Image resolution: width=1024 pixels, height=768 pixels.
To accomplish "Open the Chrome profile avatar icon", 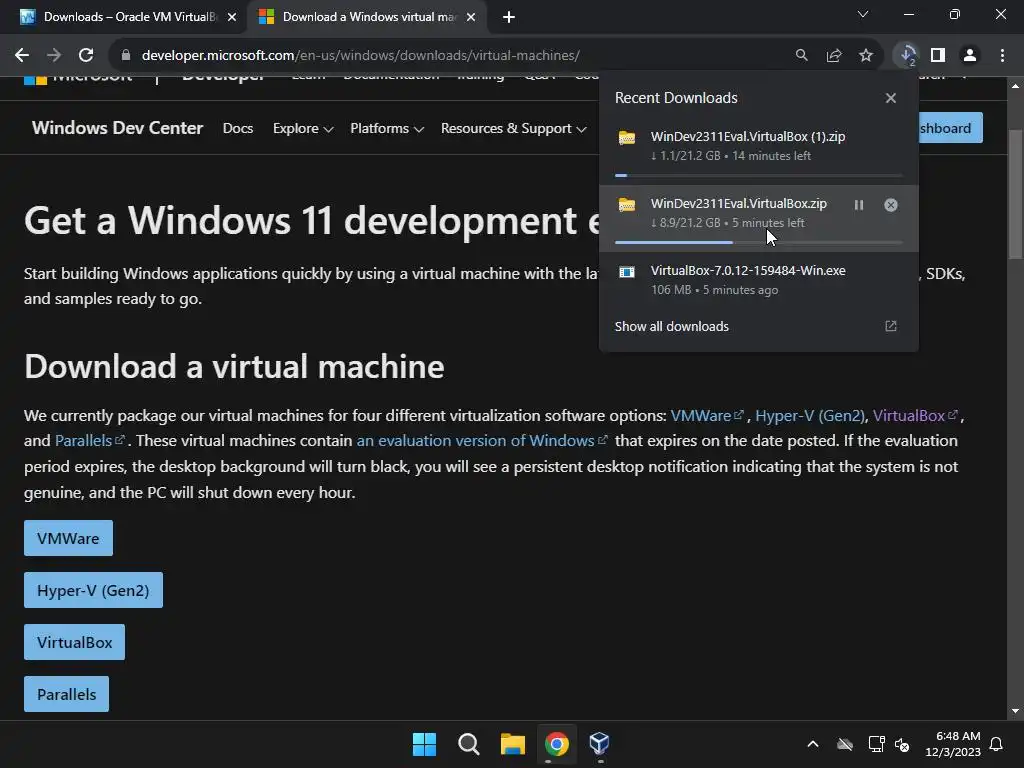I will pyautogui.click(x=970, y=56).
